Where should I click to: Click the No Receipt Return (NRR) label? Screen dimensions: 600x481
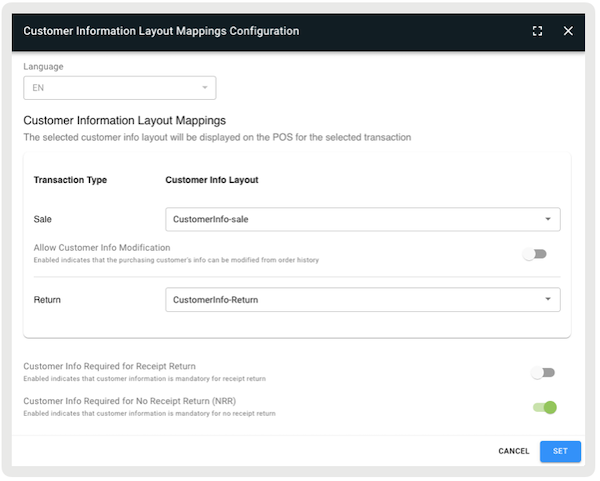pyautogui.click(x=130, y=401)
